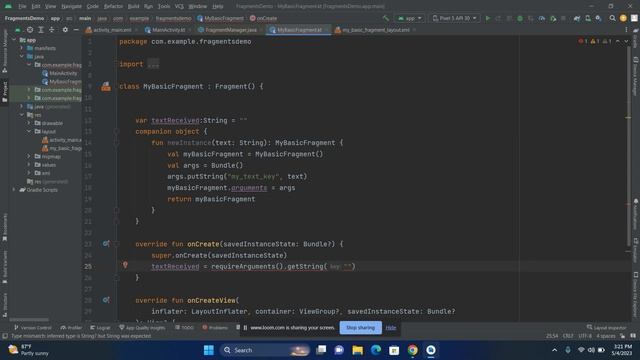Click Stop sharing button
This screenshot has width=640, height=360.
point(360,327)
